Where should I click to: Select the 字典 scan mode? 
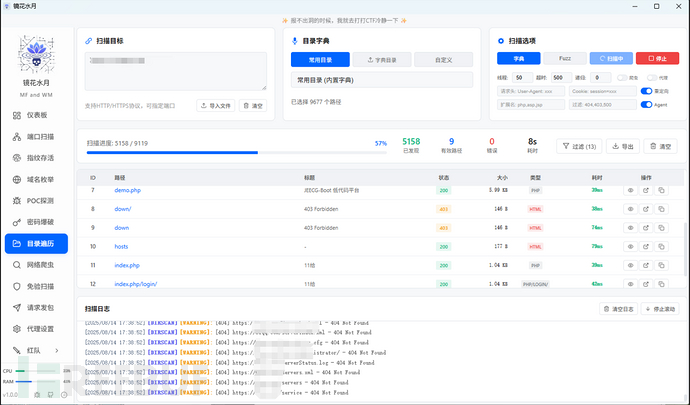pos(519,59)
